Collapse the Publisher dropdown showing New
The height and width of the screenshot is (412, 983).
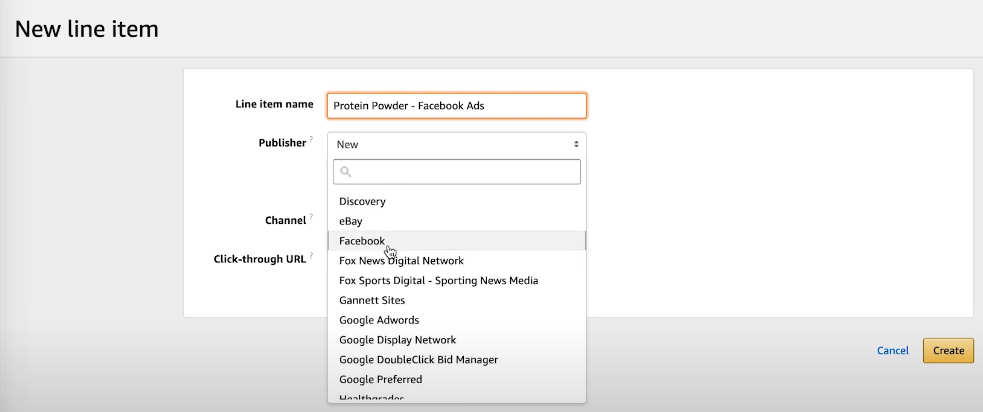pyautogui.click(x=456, y=144)
